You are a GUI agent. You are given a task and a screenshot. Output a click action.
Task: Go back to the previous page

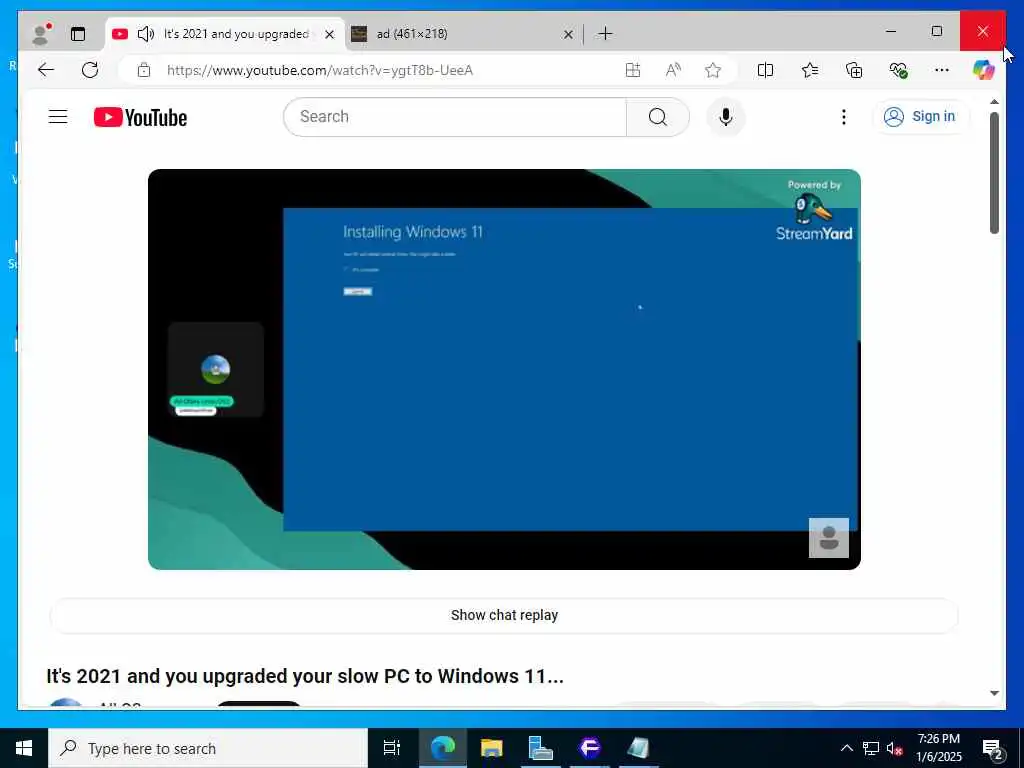[46, 70]
